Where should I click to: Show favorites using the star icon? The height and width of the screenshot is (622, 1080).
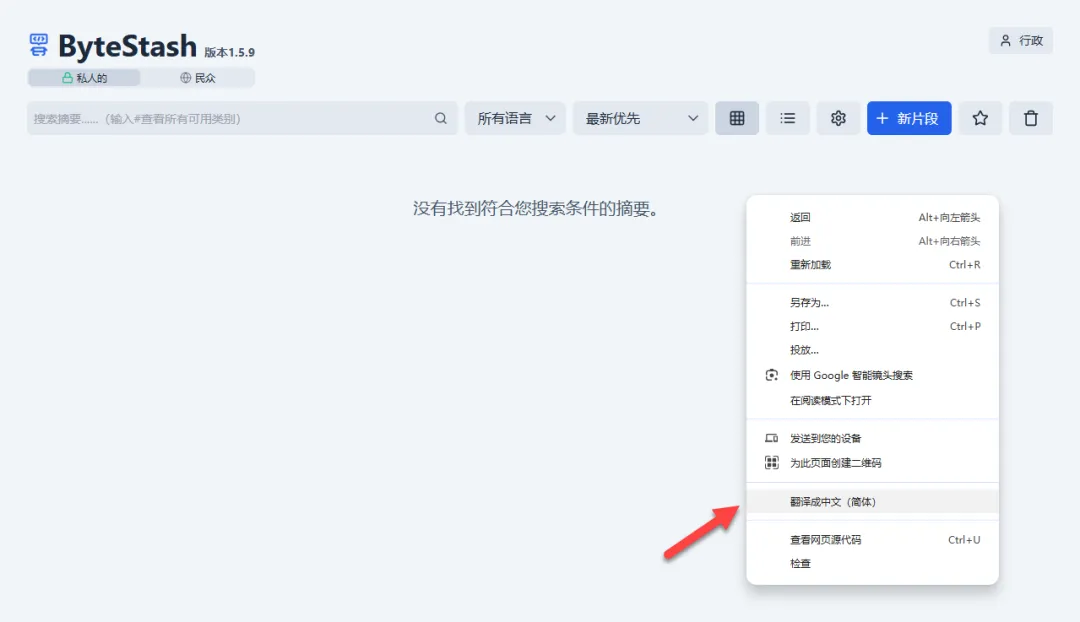click(x=980, y=118)
